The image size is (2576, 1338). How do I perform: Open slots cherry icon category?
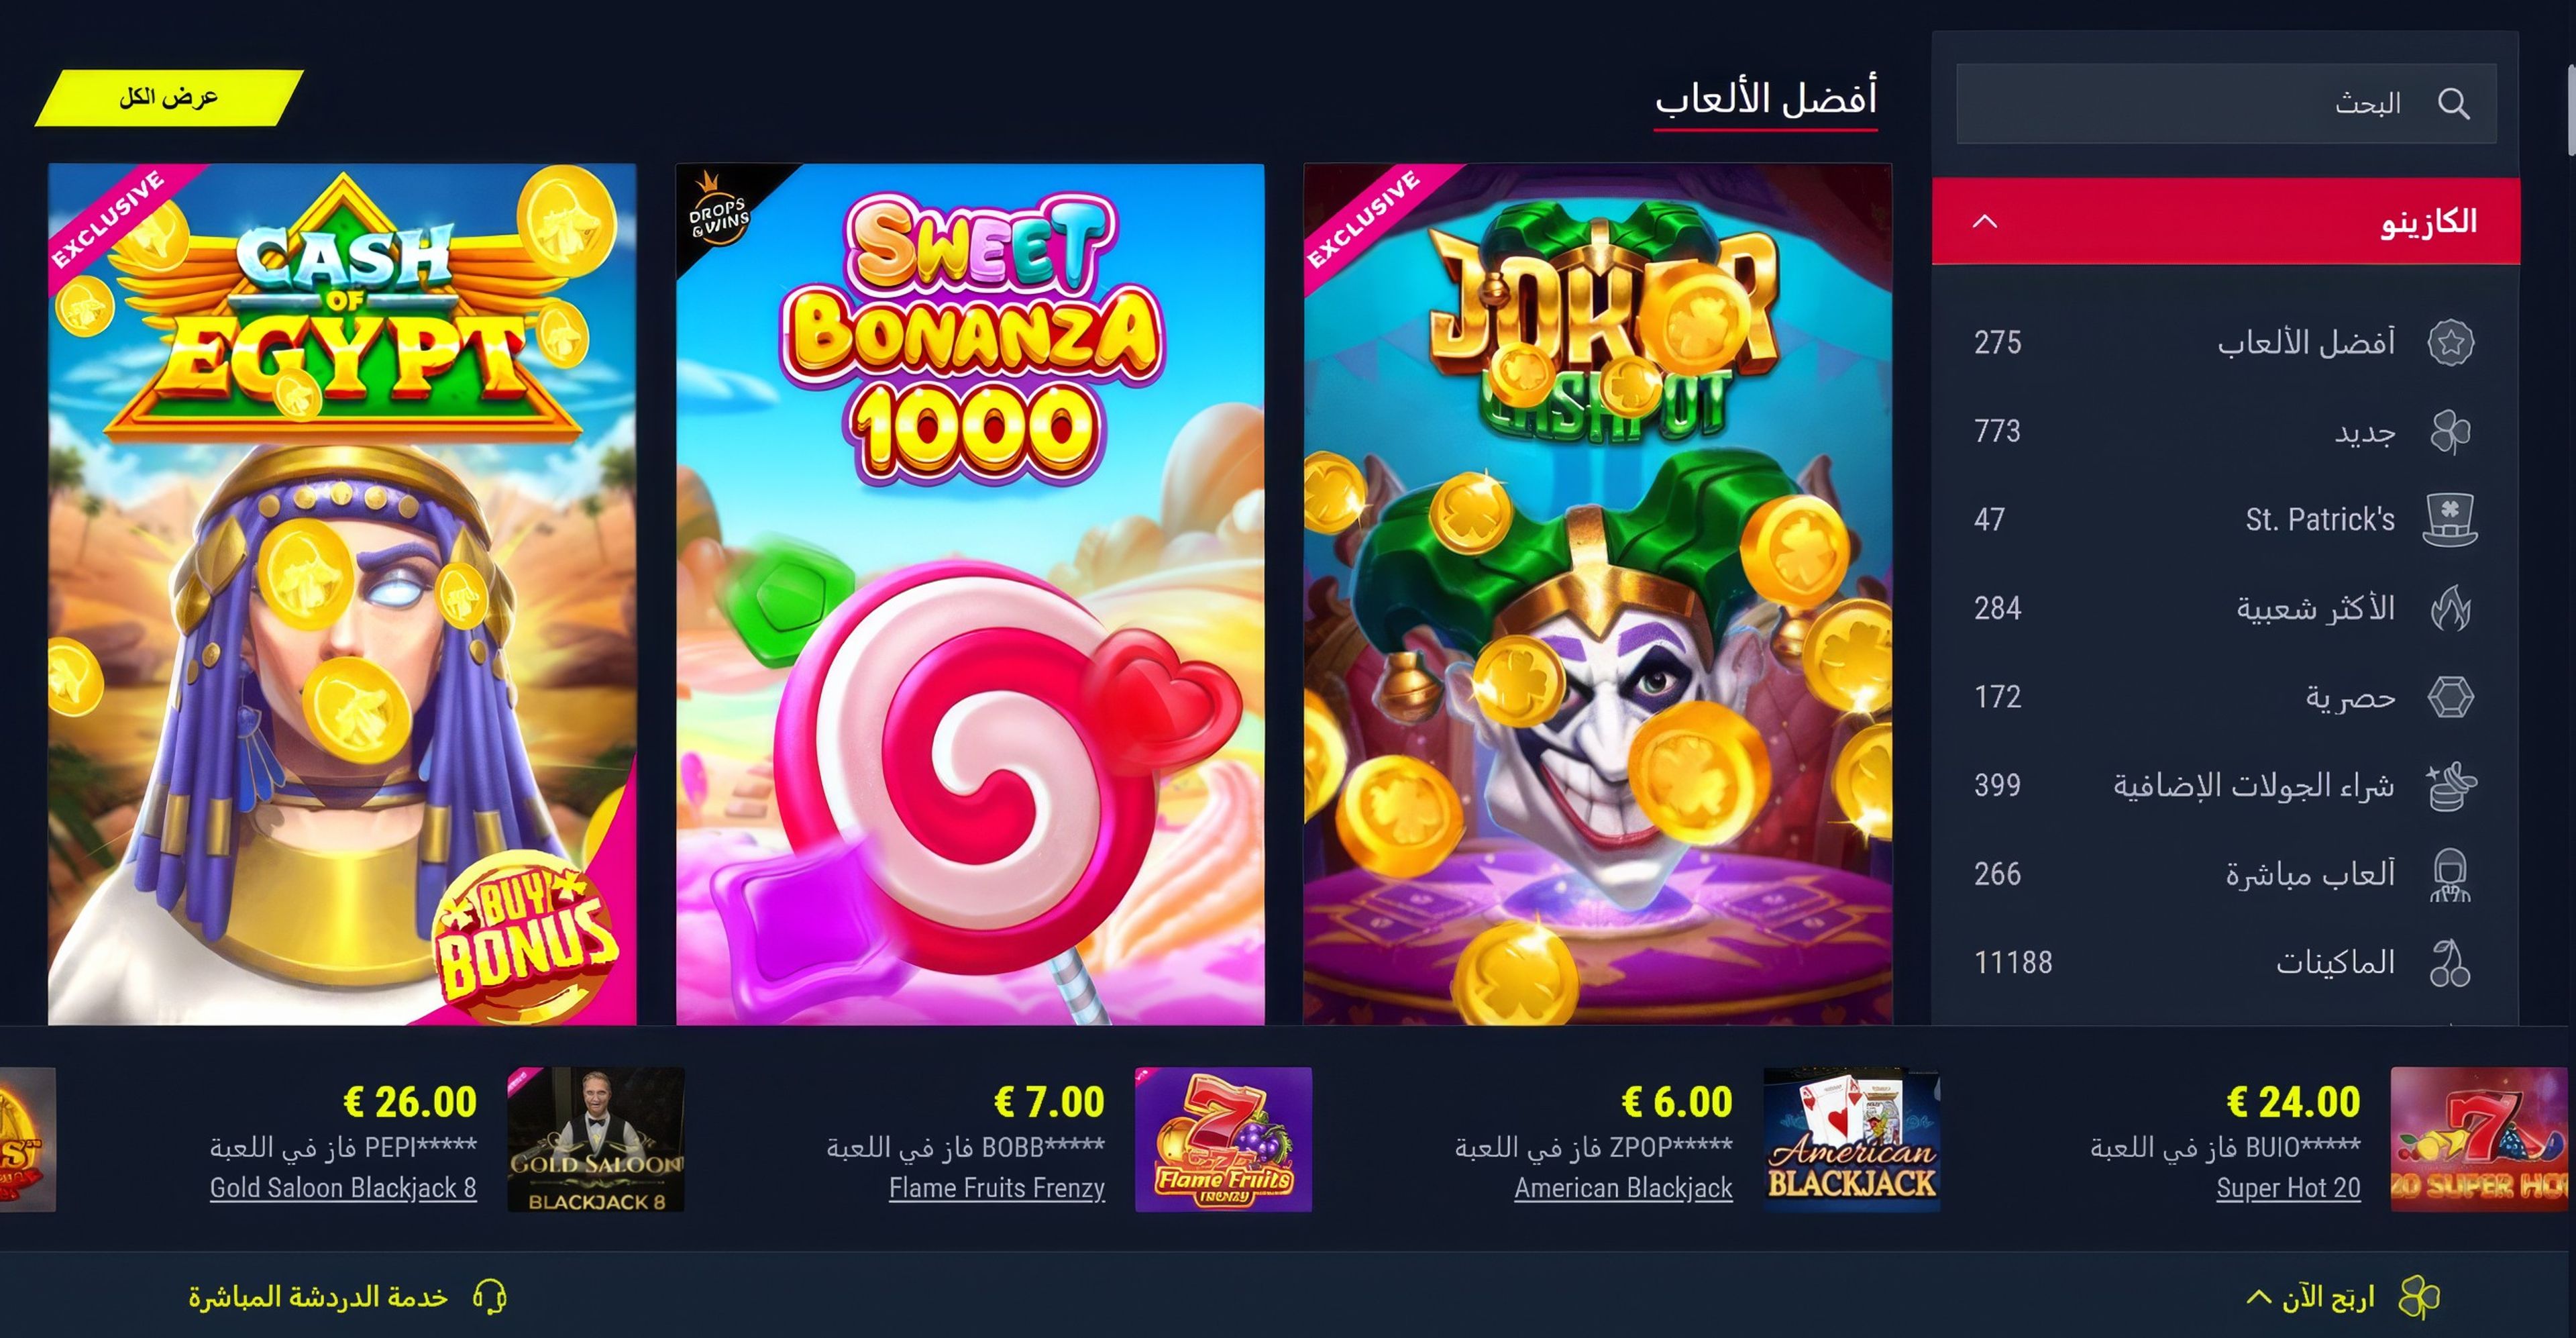coord(2450,963)
